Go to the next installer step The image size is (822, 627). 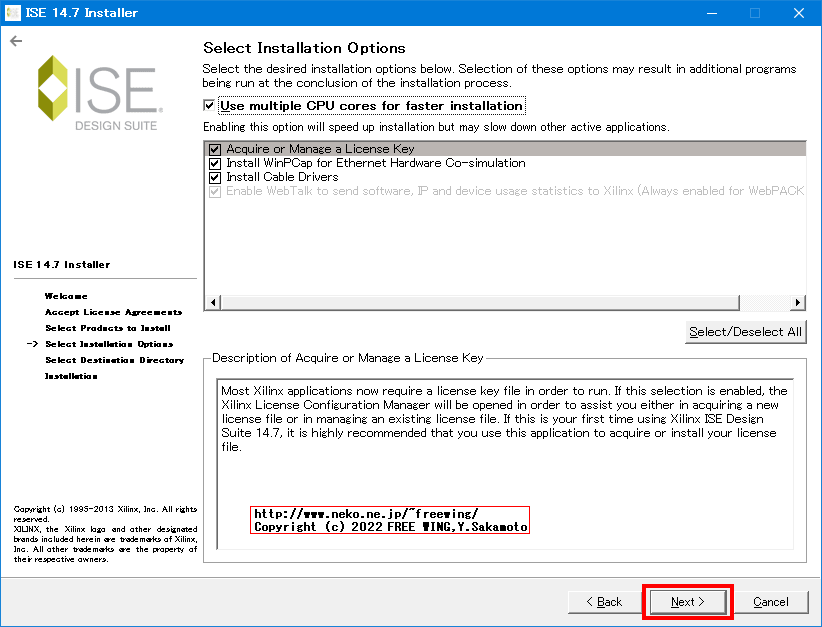[688, 602]
